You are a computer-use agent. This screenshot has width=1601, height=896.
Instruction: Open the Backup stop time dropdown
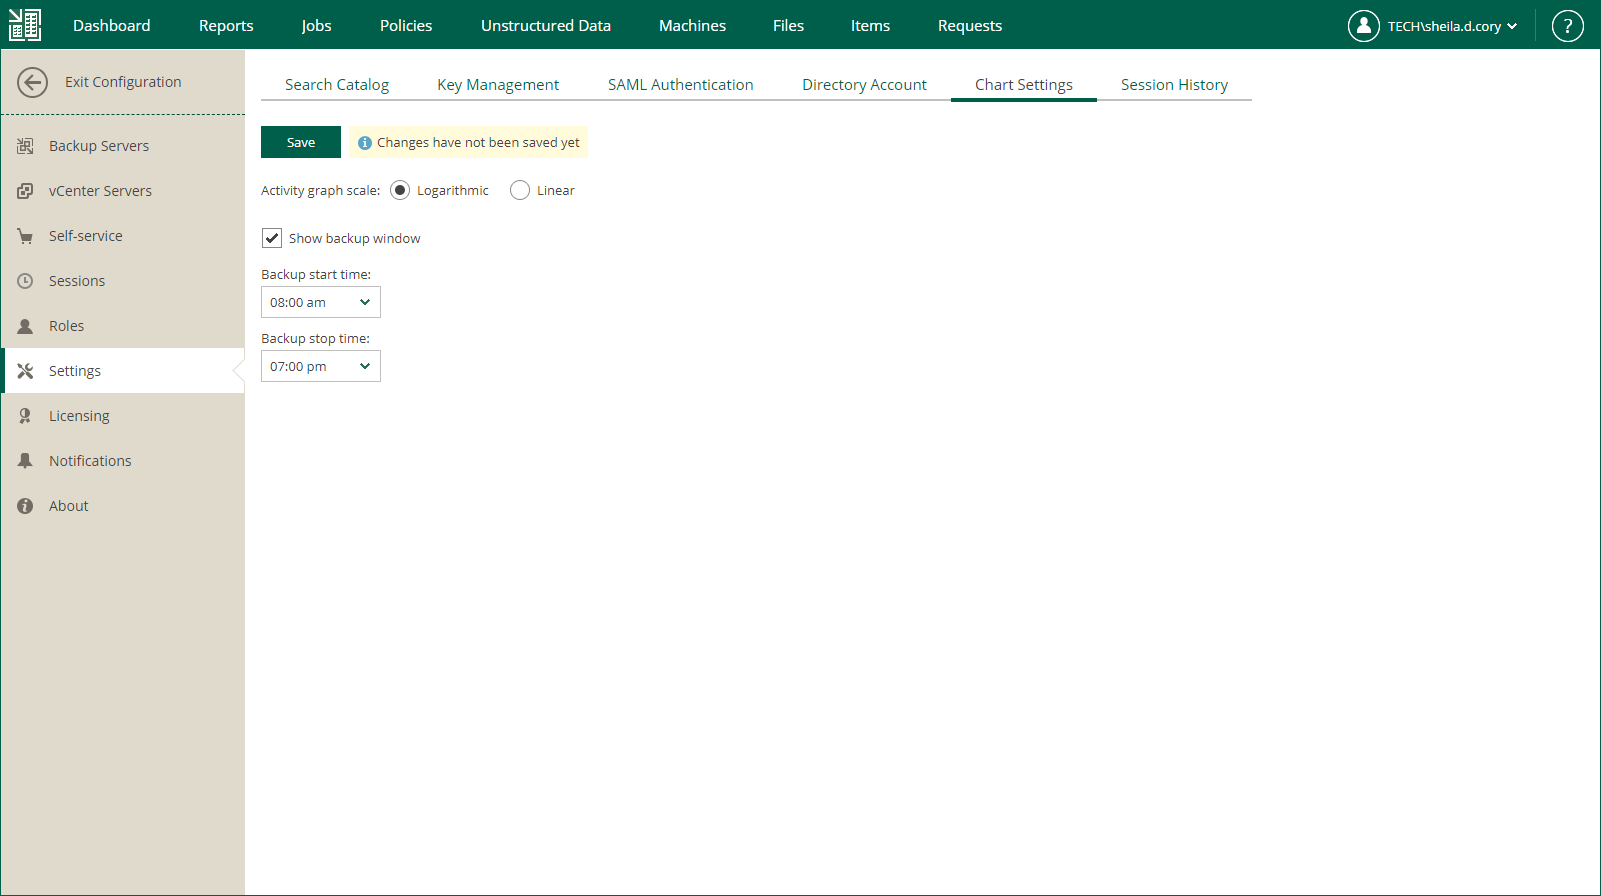coord(321,366)
